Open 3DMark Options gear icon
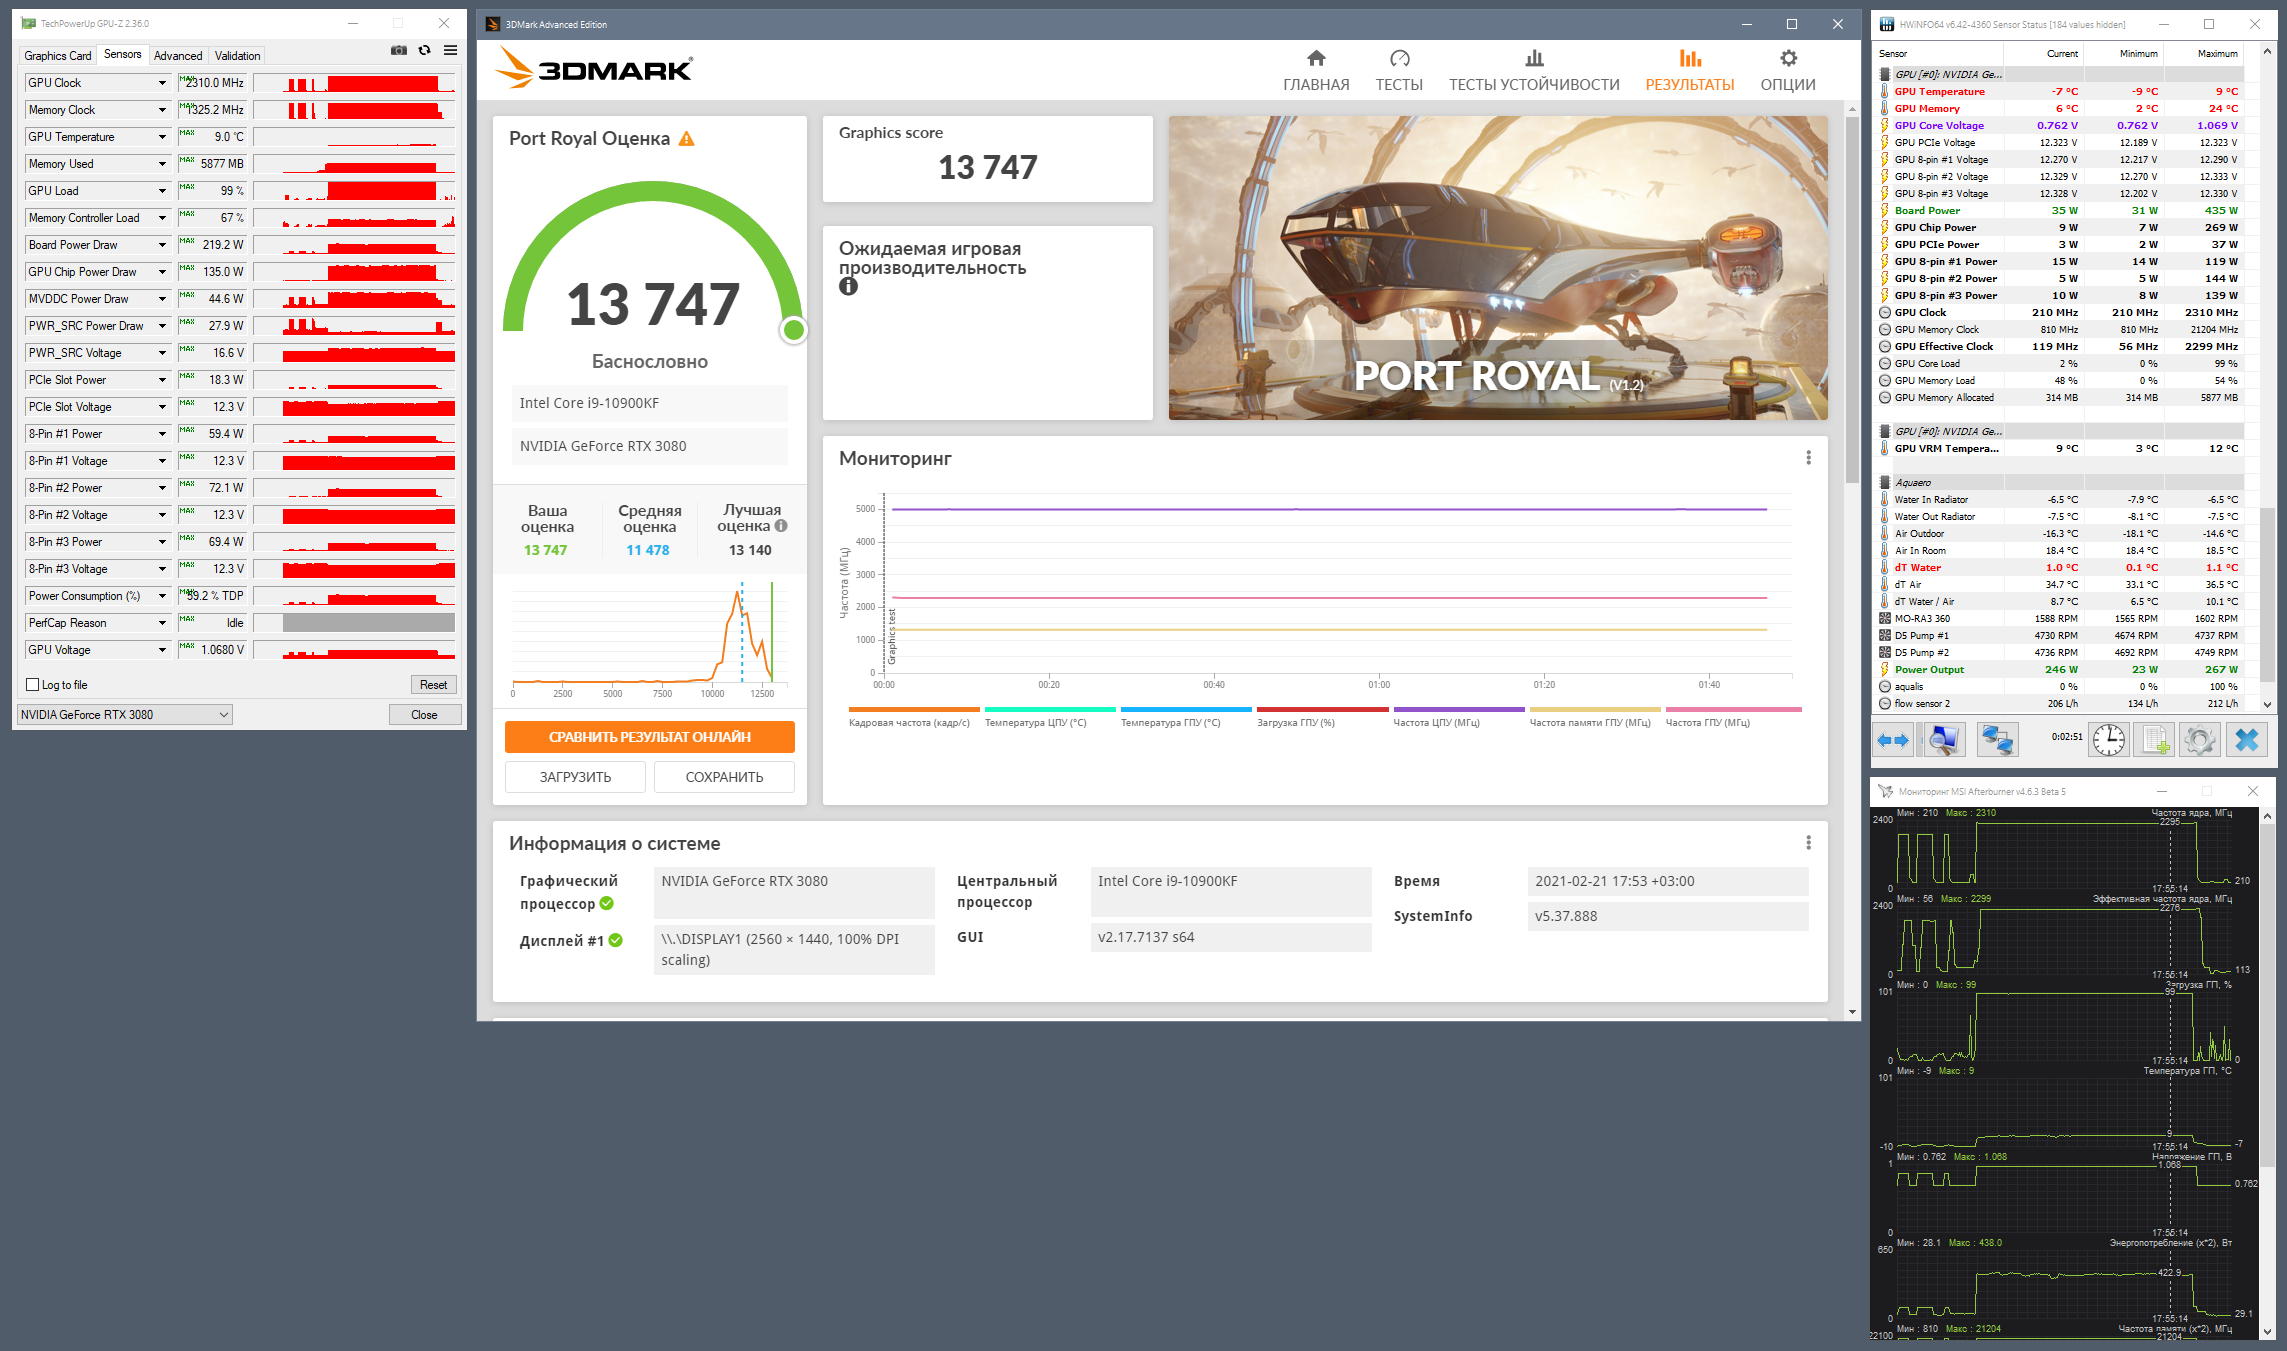2287x1351 pixels. coord(1787,59)
